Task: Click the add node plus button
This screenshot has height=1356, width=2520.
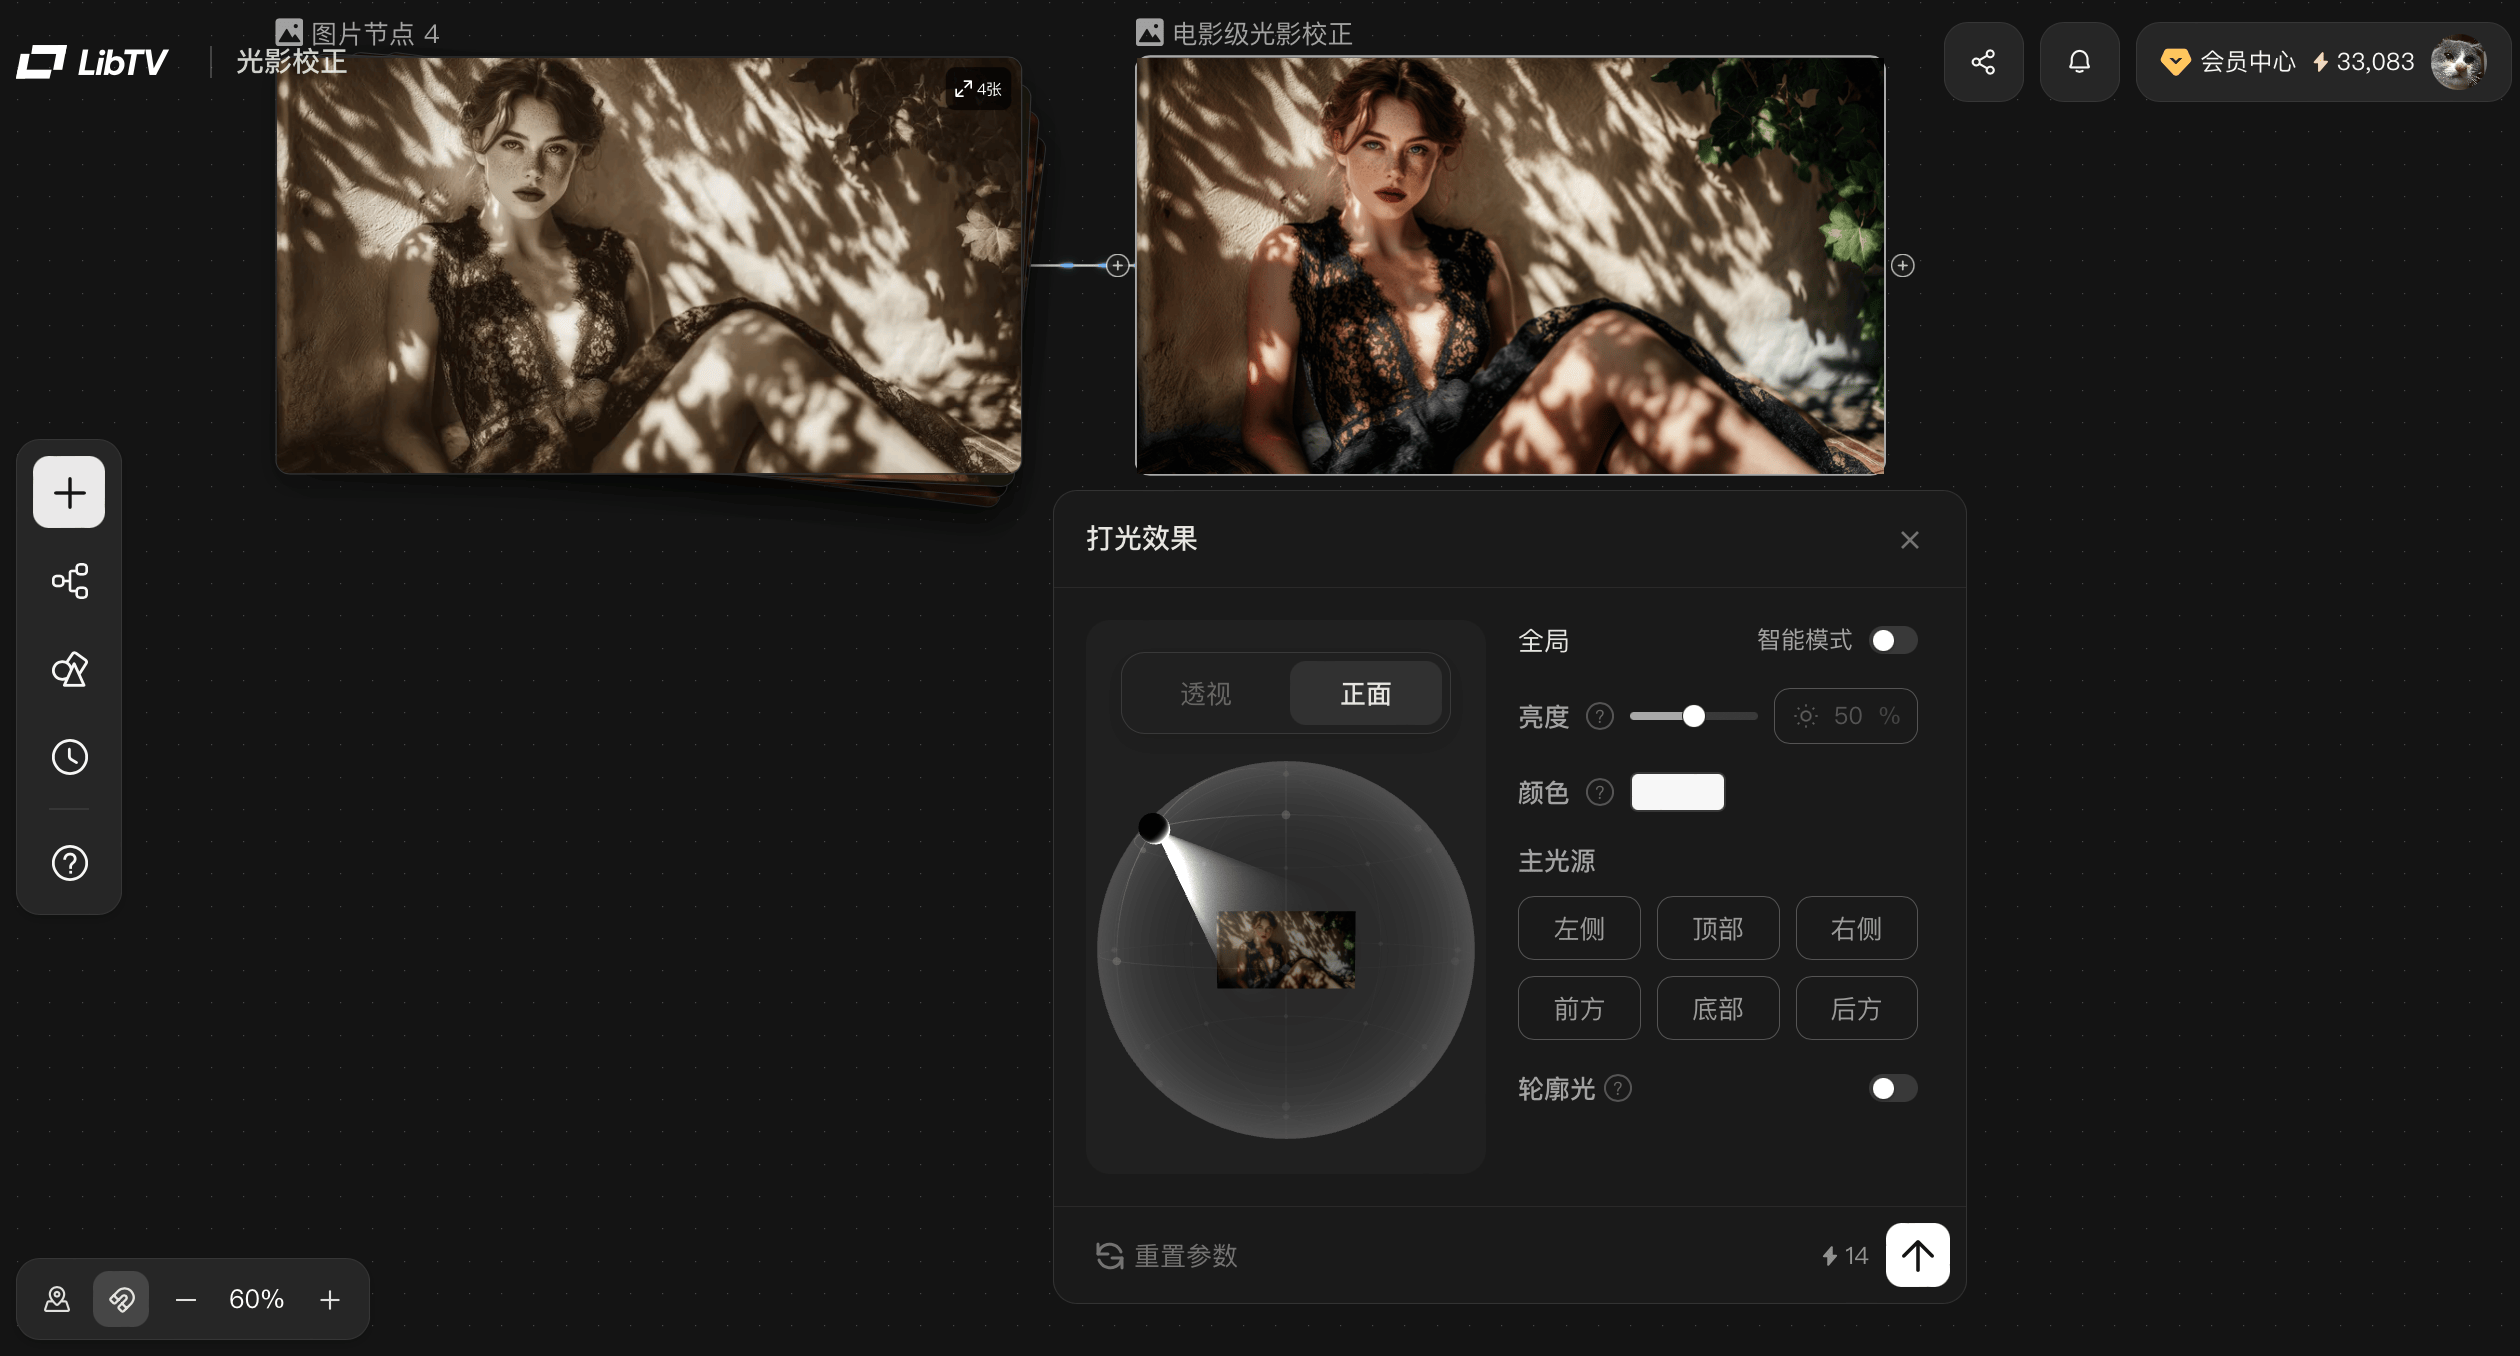Action: (69, 492)
